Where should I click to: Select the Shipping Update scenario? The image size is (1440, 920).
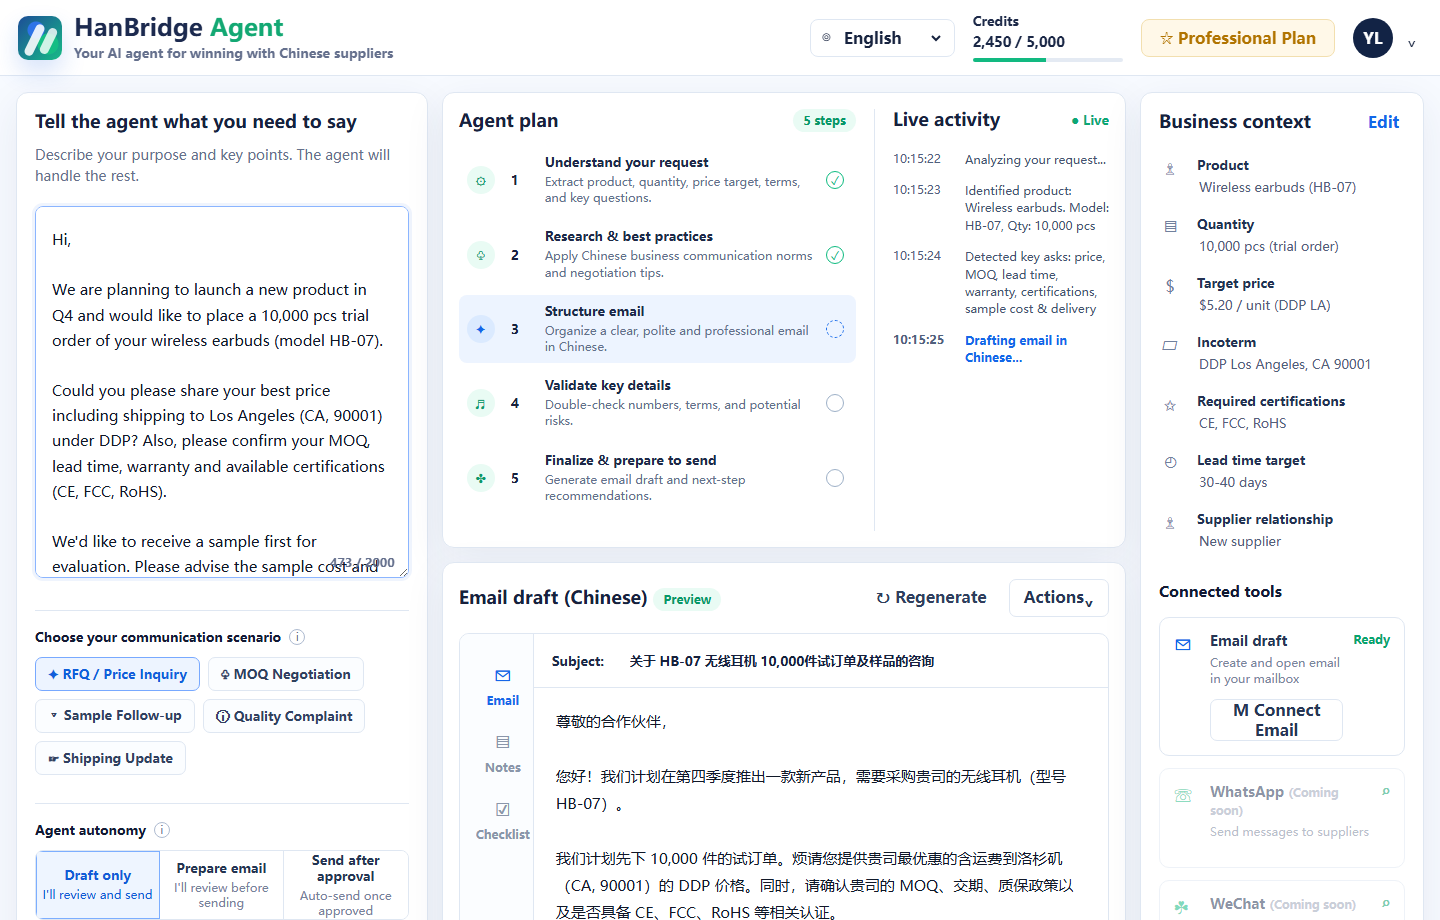pos(110,758)
